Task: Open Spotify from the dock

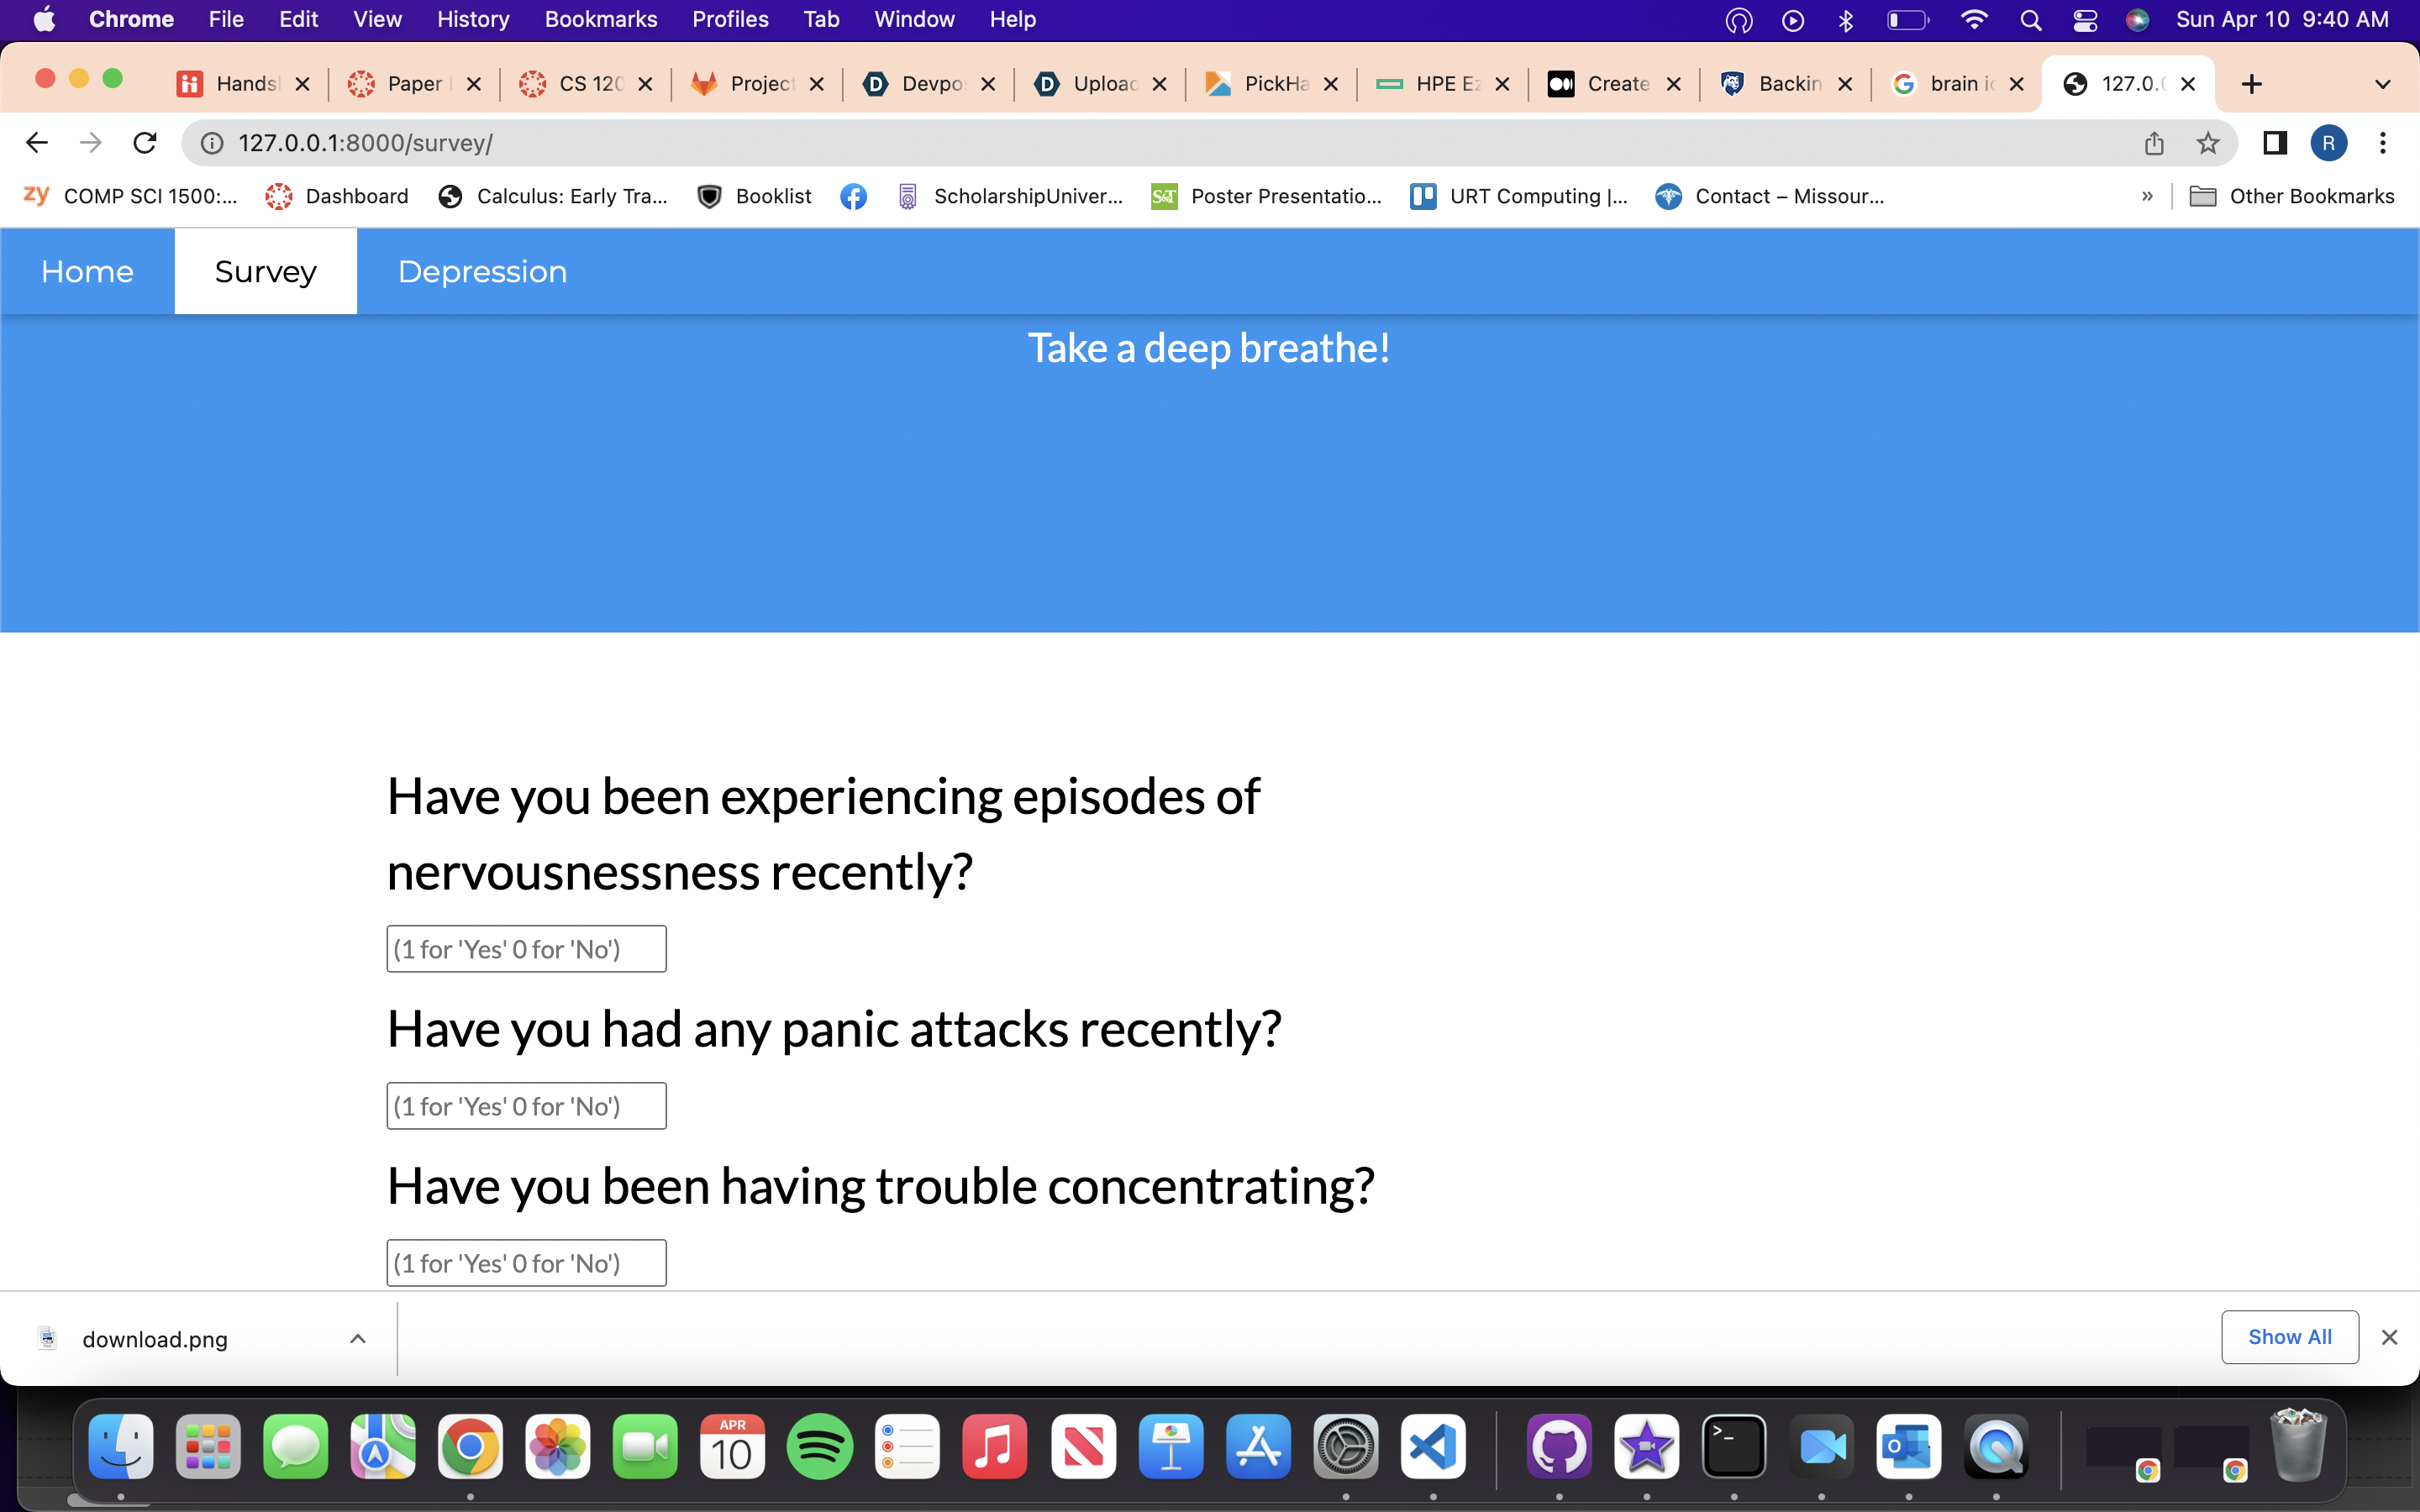Action: 819,1446
